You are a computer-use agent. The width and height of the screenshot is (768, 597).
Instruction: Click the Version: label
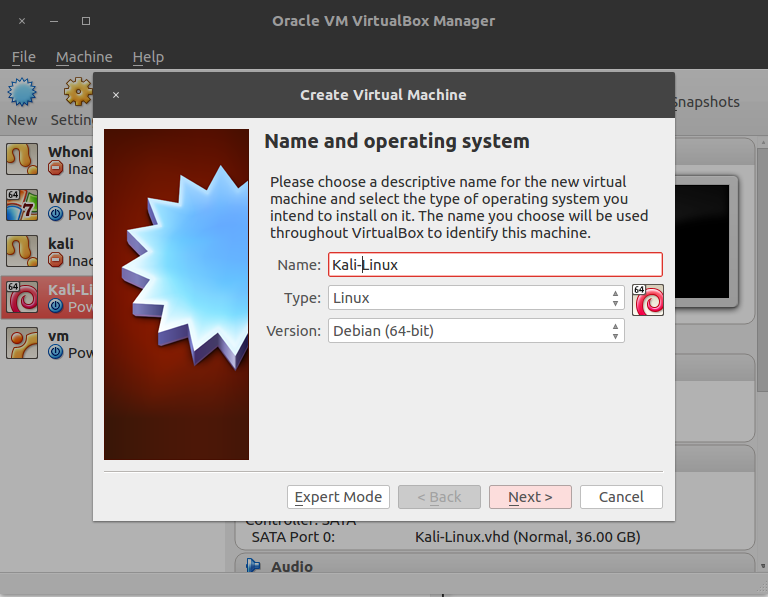(293, 331)
